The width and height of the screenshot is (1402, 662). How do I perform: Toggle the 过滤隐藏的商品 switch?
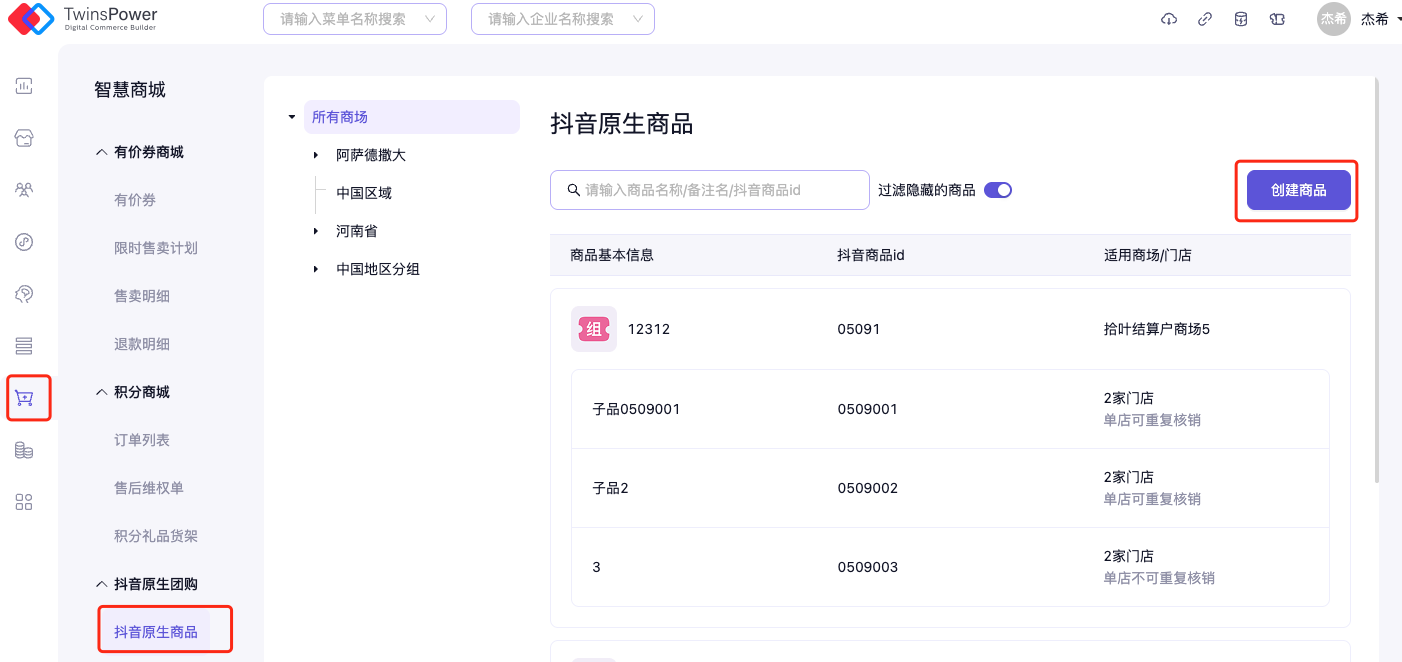998,190
